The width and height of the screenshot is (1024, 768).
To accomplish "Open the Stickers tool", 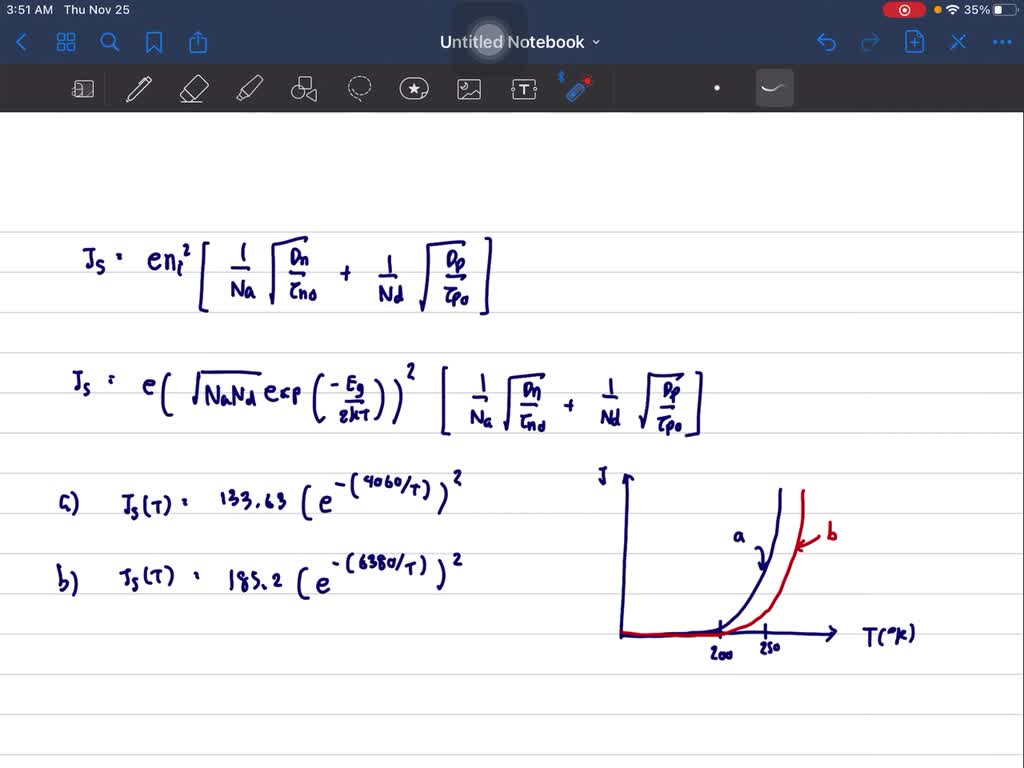I will 414,88.
